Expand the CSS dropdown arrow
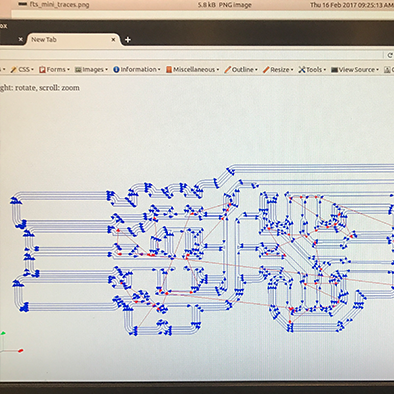This screenshot has height=394, width=394. point(32,70)
